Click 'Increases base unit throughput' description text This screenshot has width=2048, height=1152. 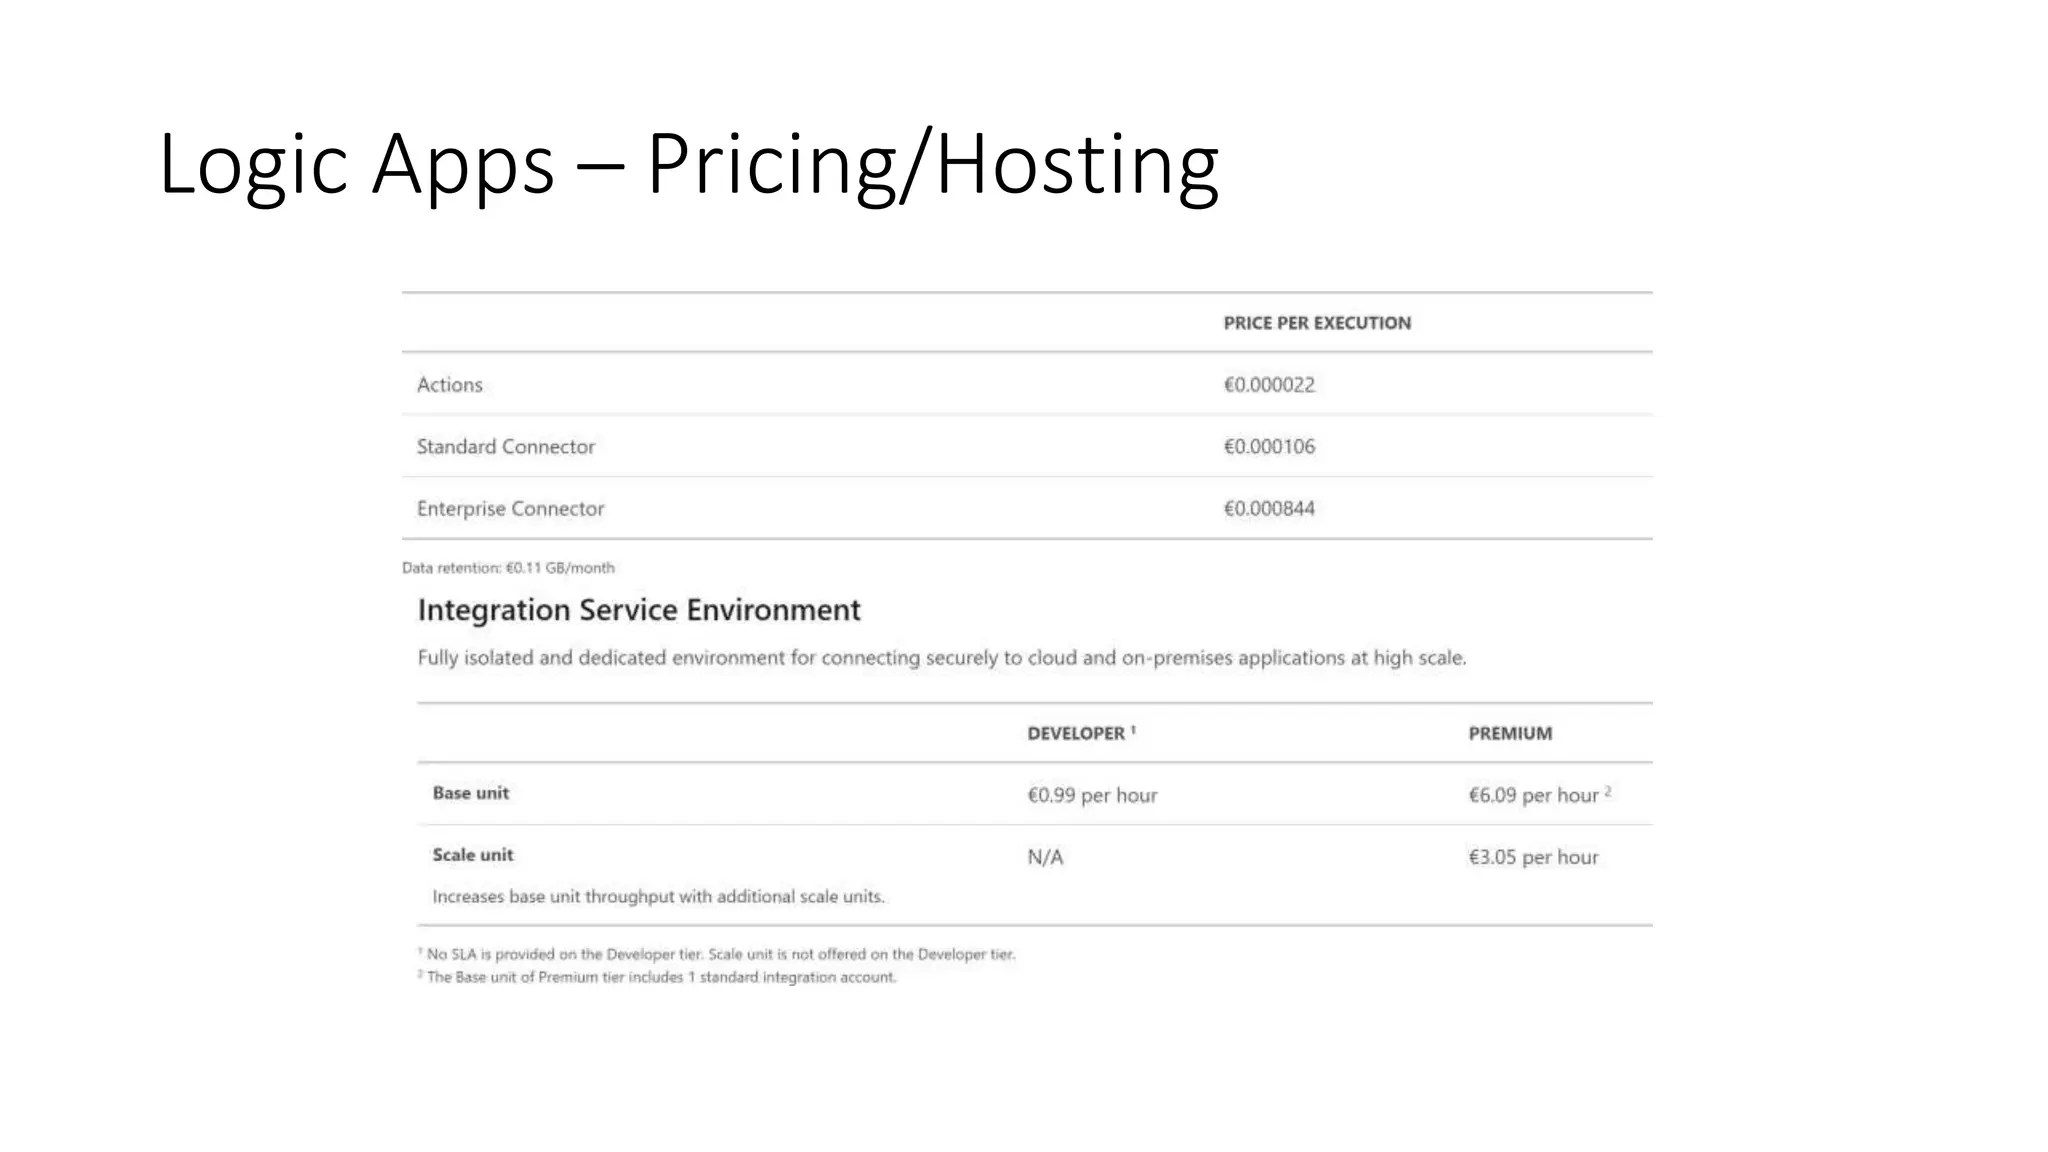coord(658,897)
